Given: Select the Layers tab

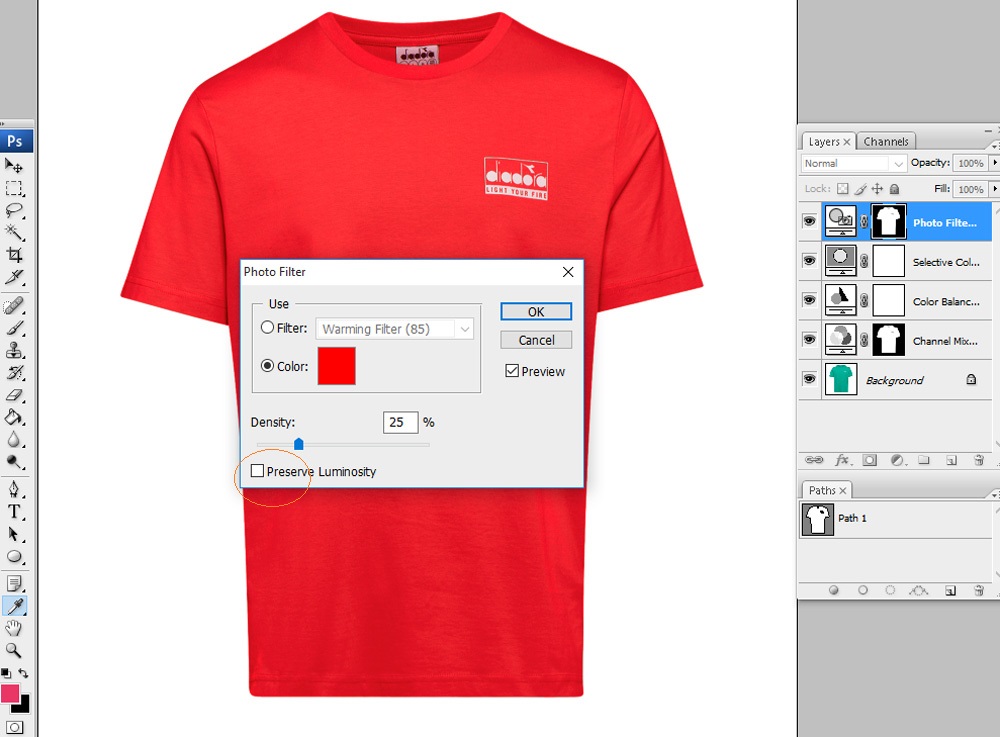Looking at the screenshot, I should [828, 142].
